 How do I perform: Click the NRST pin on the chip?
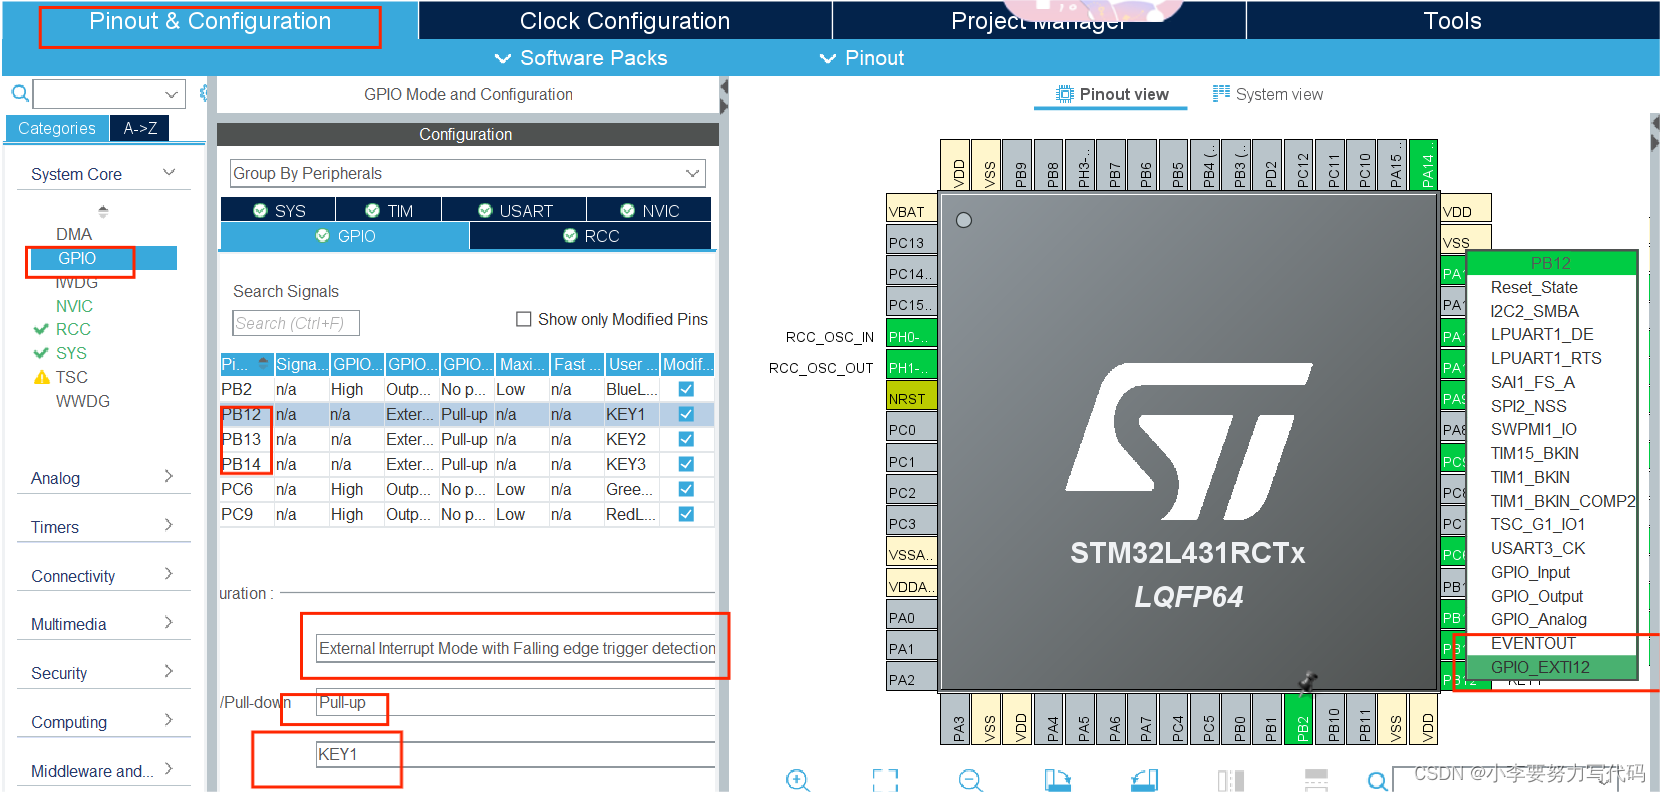[x=911, y=398]
